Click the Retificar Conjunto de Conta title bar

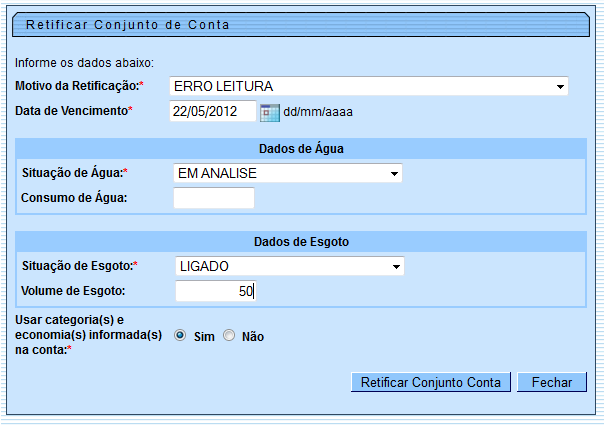(126, 23)
